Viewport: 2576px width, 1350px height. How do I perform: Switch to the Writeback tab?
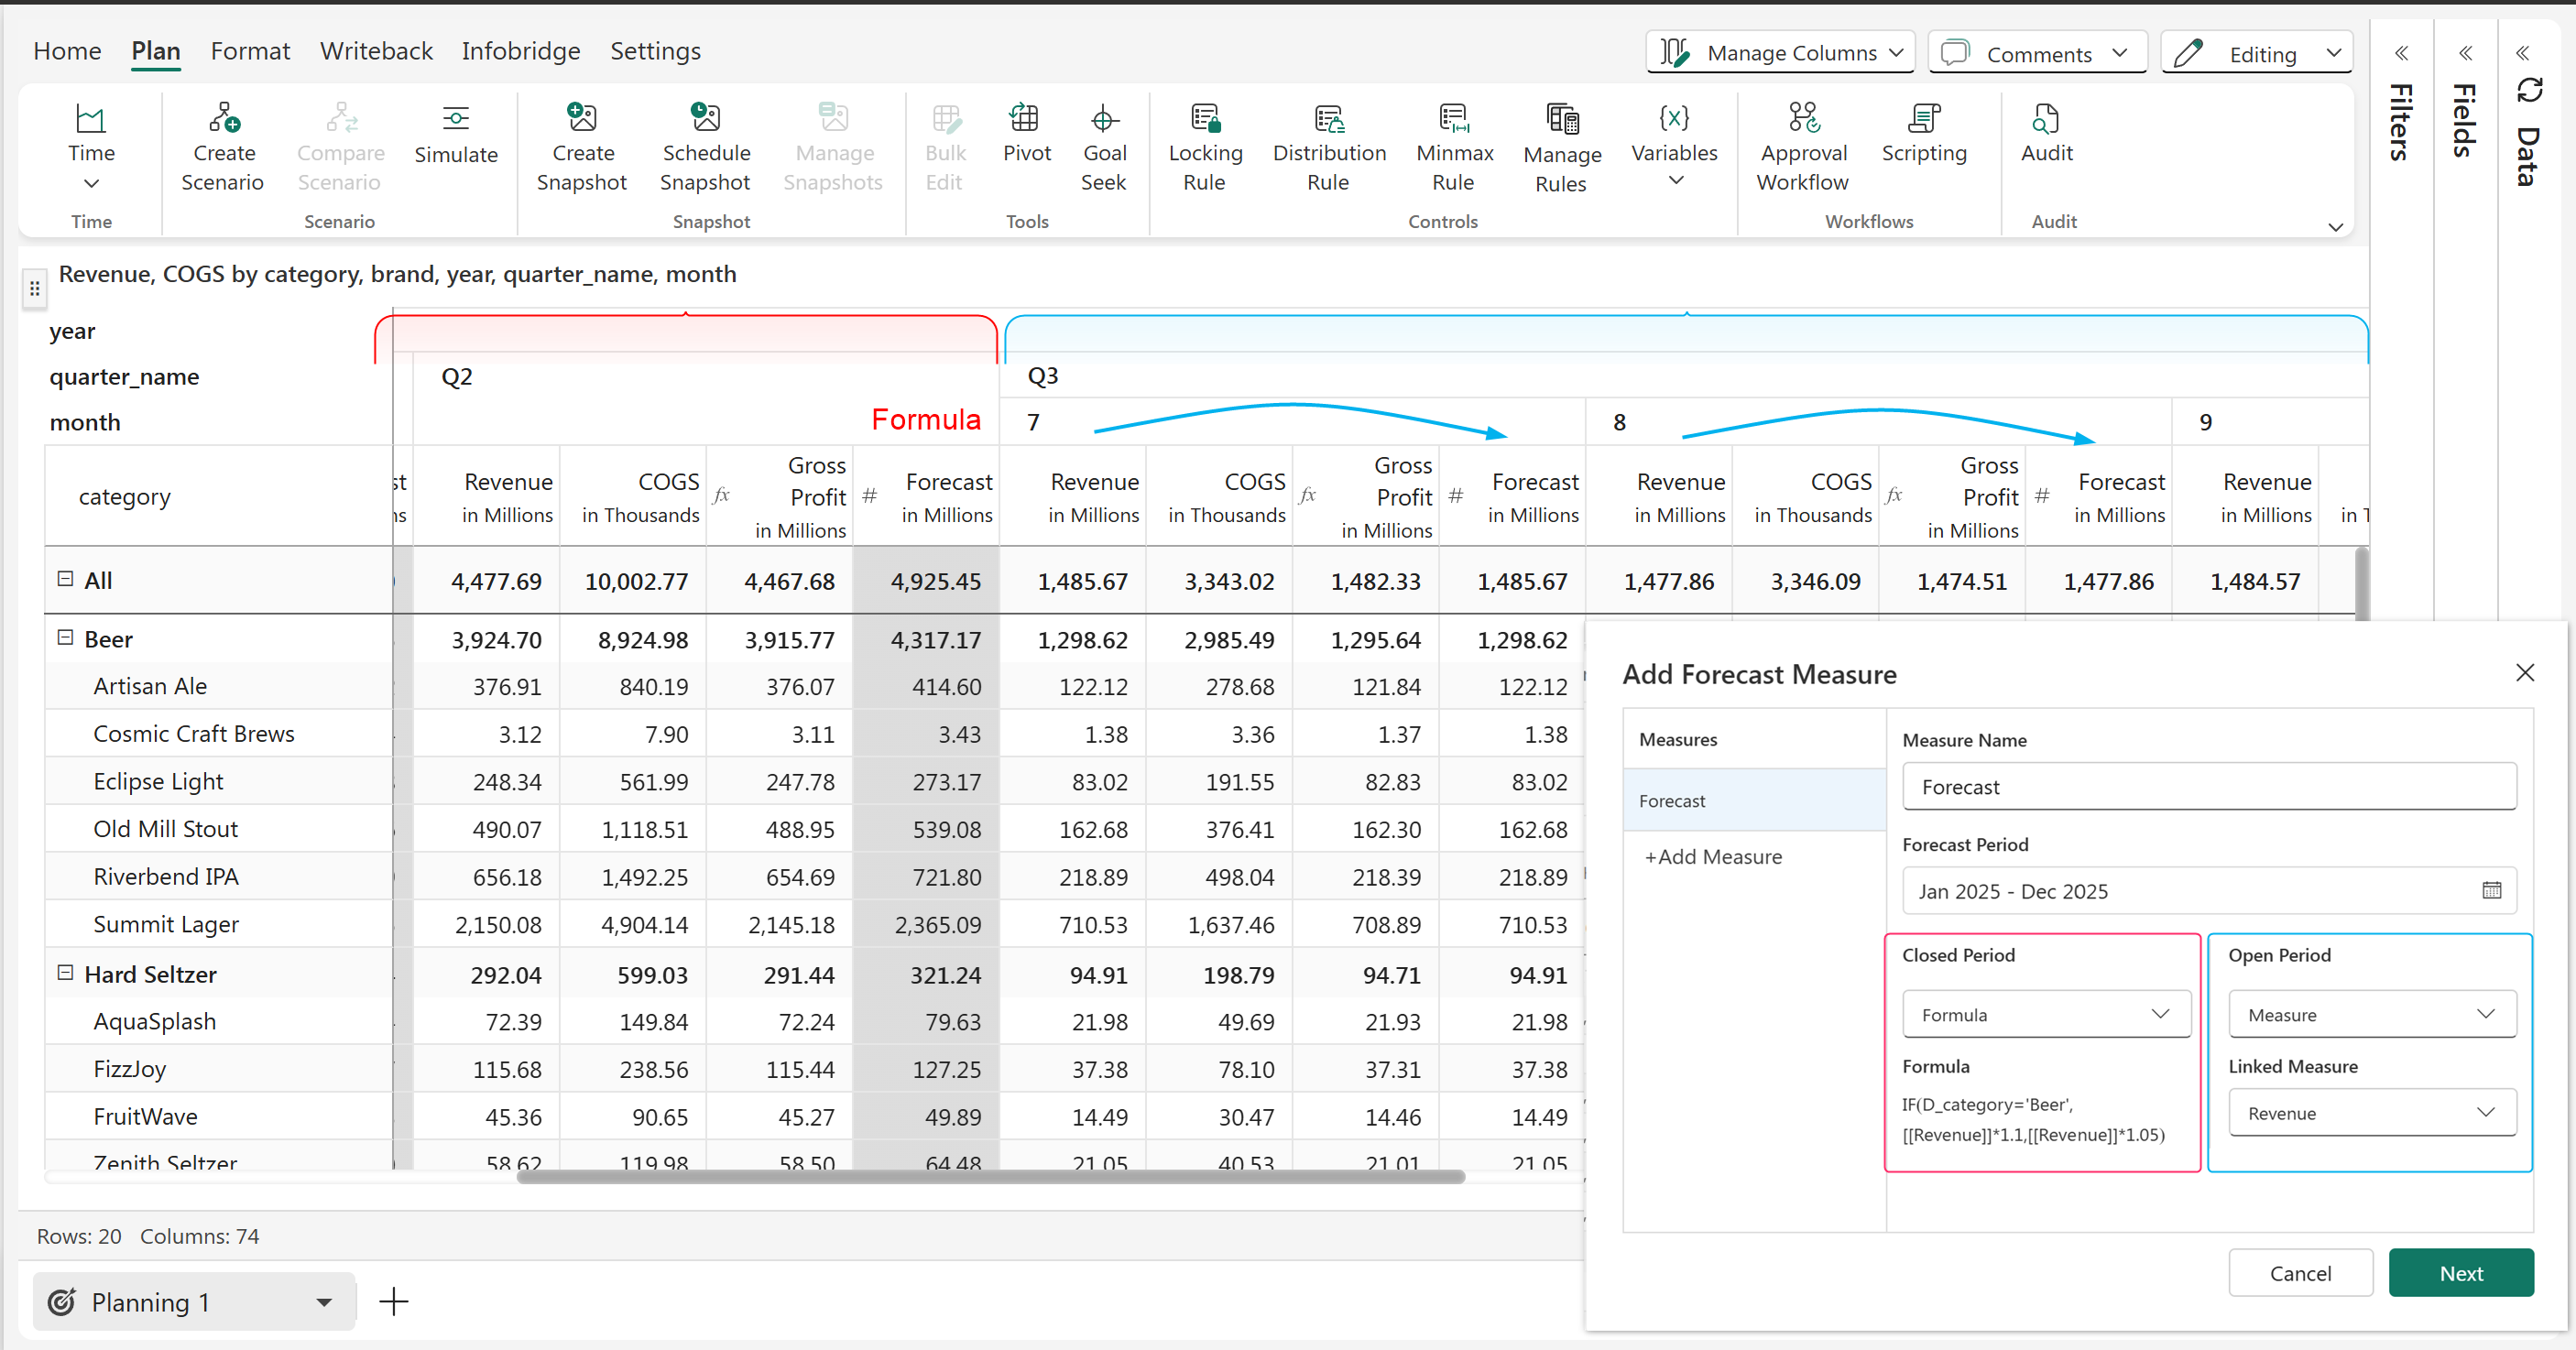(376, 51)
